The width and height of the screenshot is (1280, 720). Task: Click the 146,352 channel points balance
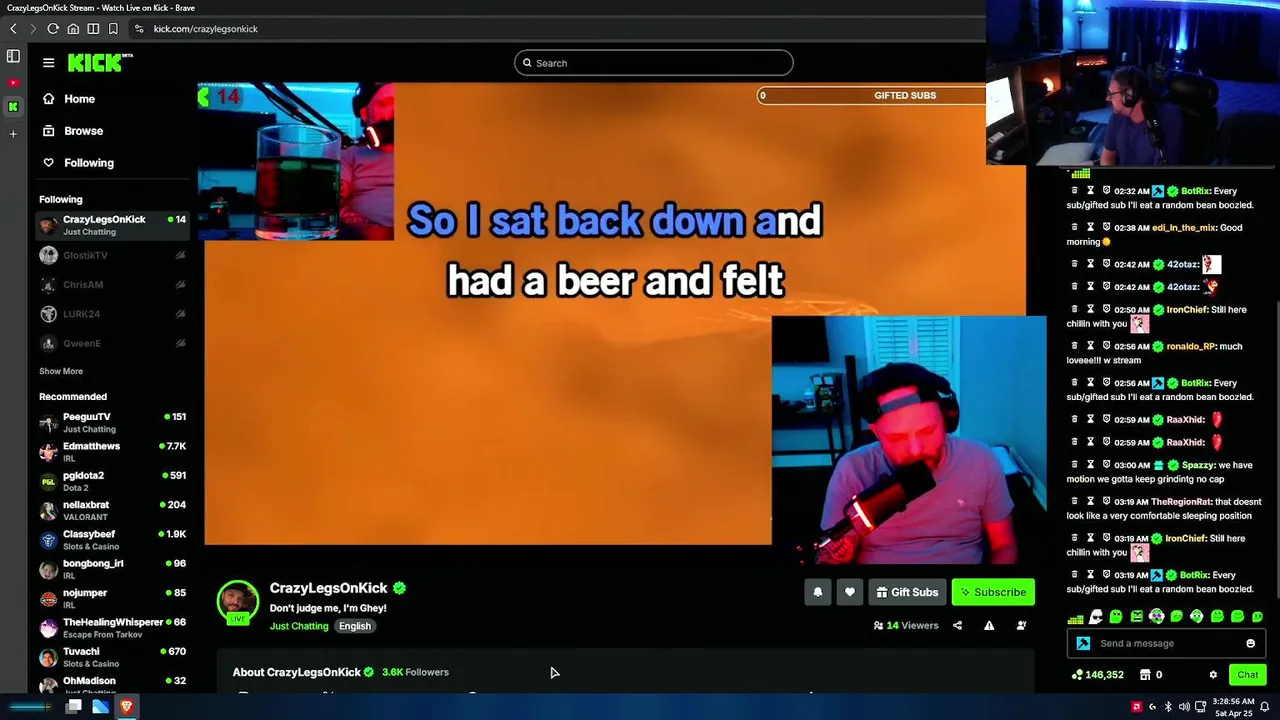point(1097,675)
